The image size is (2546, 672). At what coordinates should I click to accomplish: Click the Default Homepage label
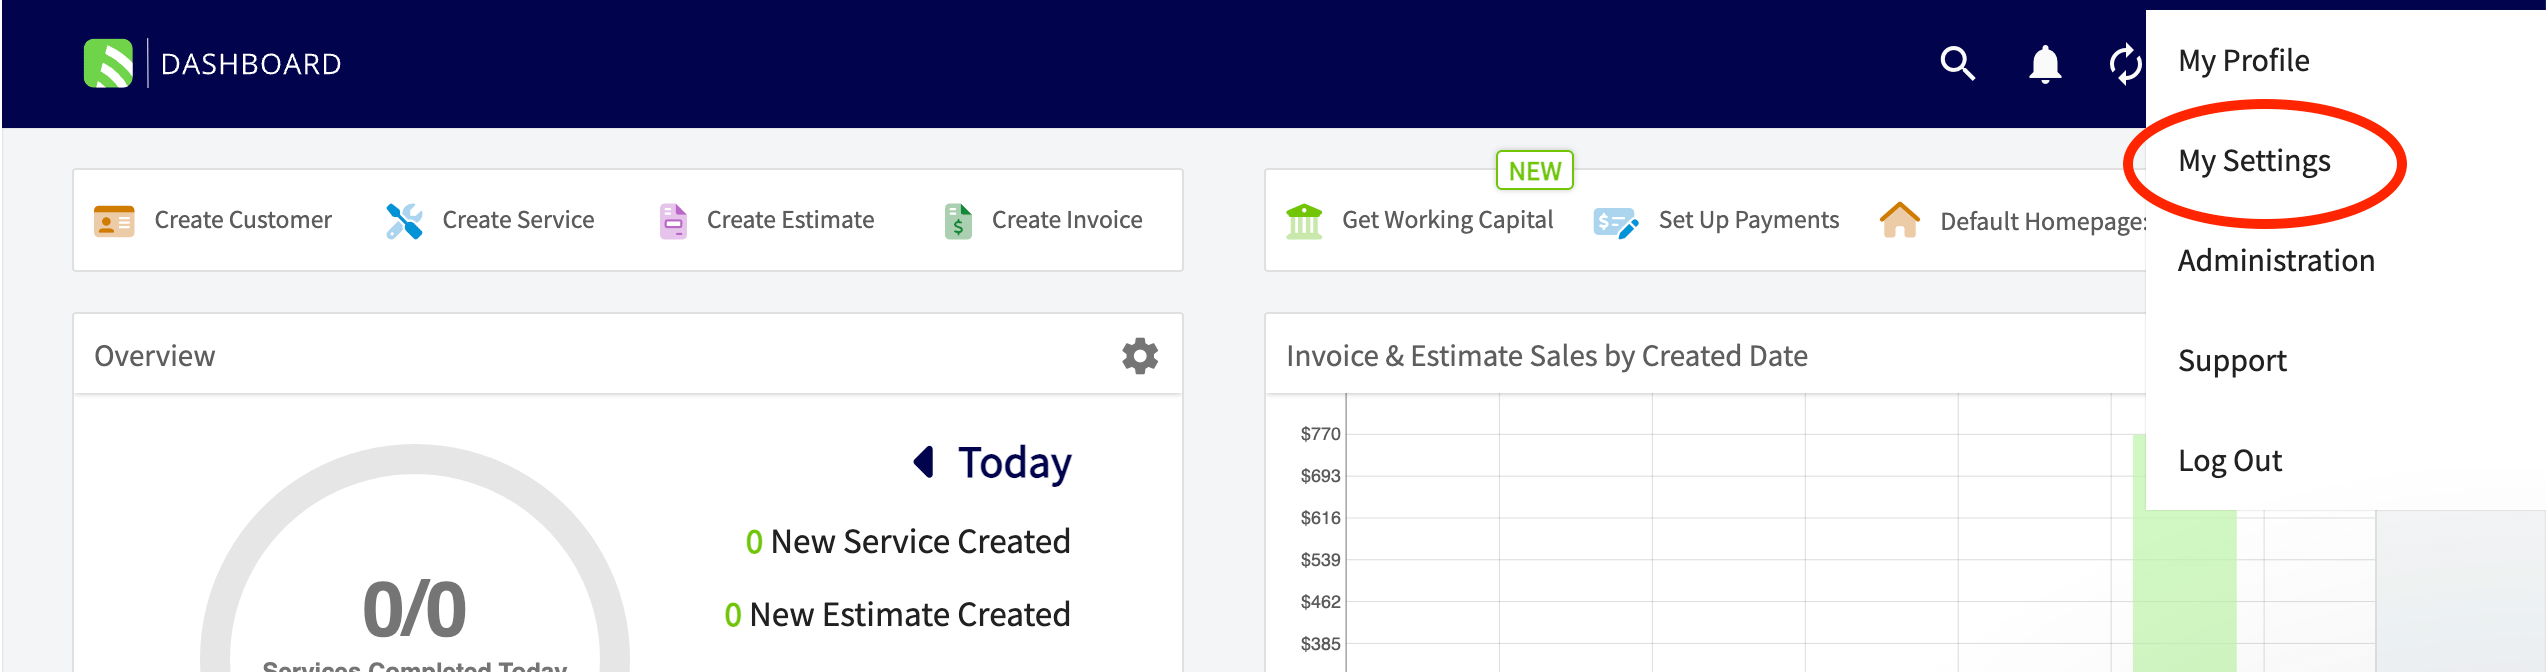(x=2043, y=222)
